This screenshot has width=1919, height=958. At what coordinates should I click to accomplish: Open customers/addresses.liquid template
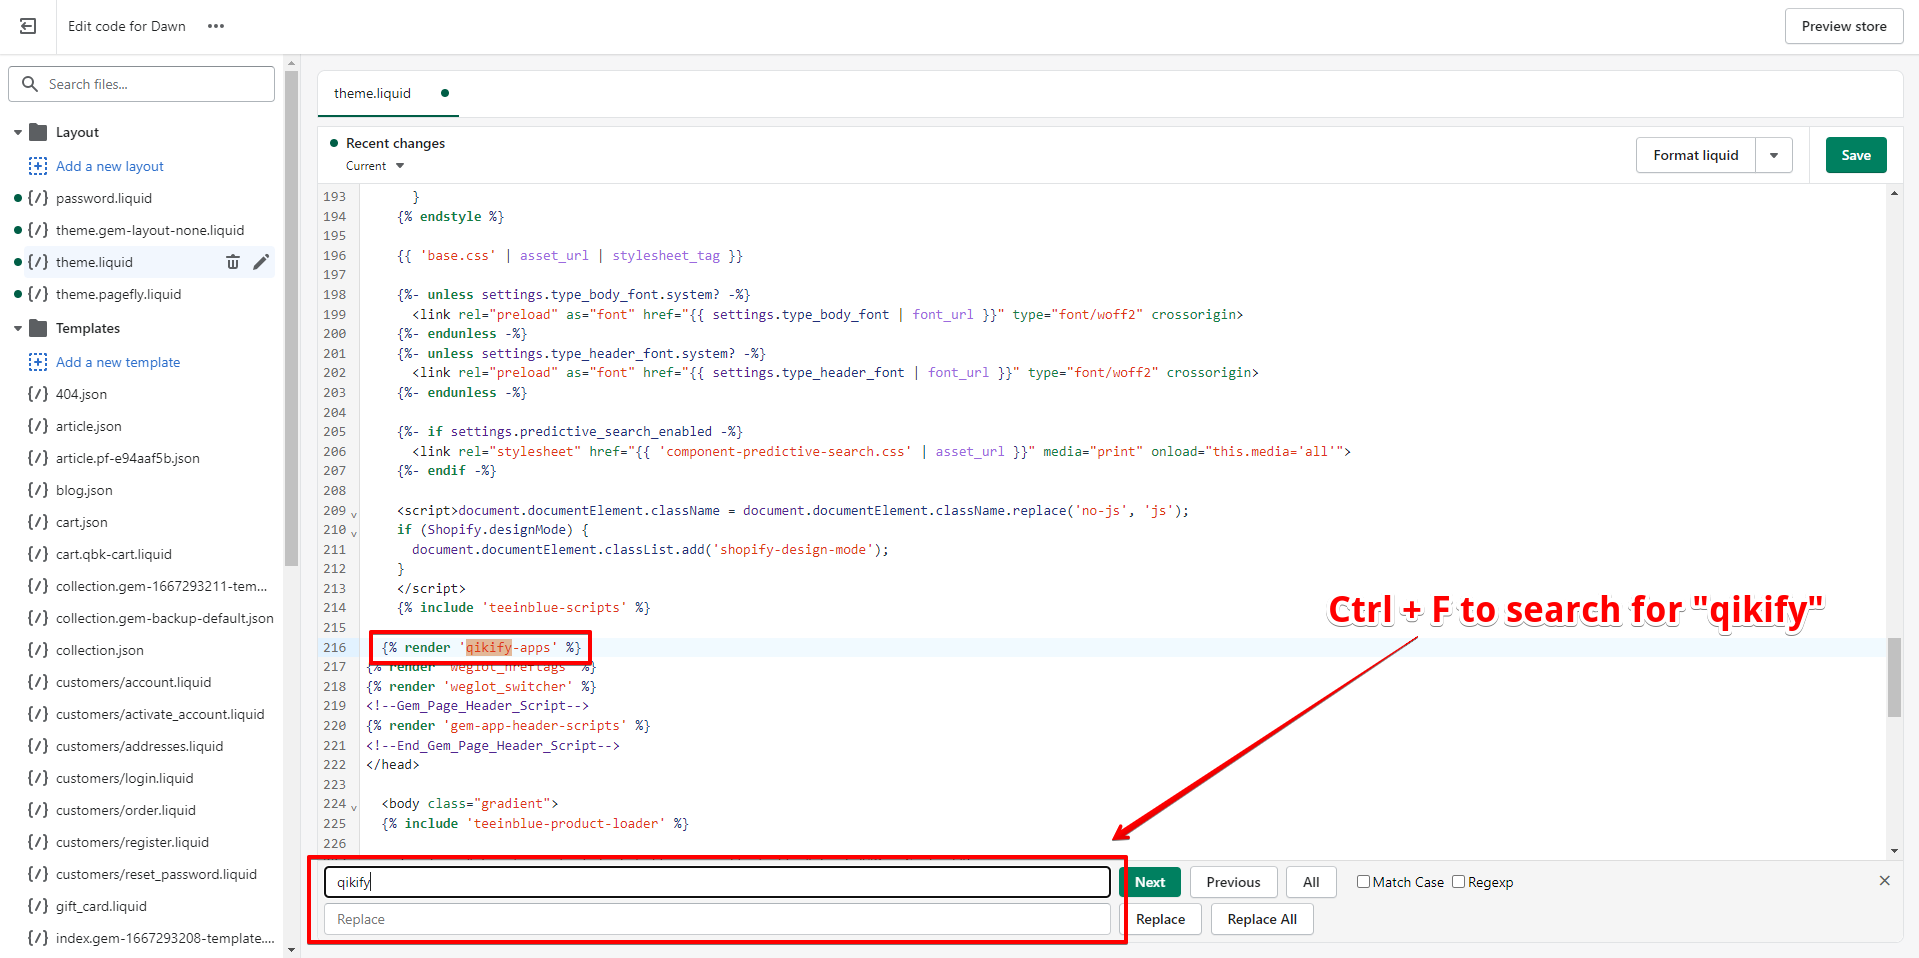tap(139, 746)
